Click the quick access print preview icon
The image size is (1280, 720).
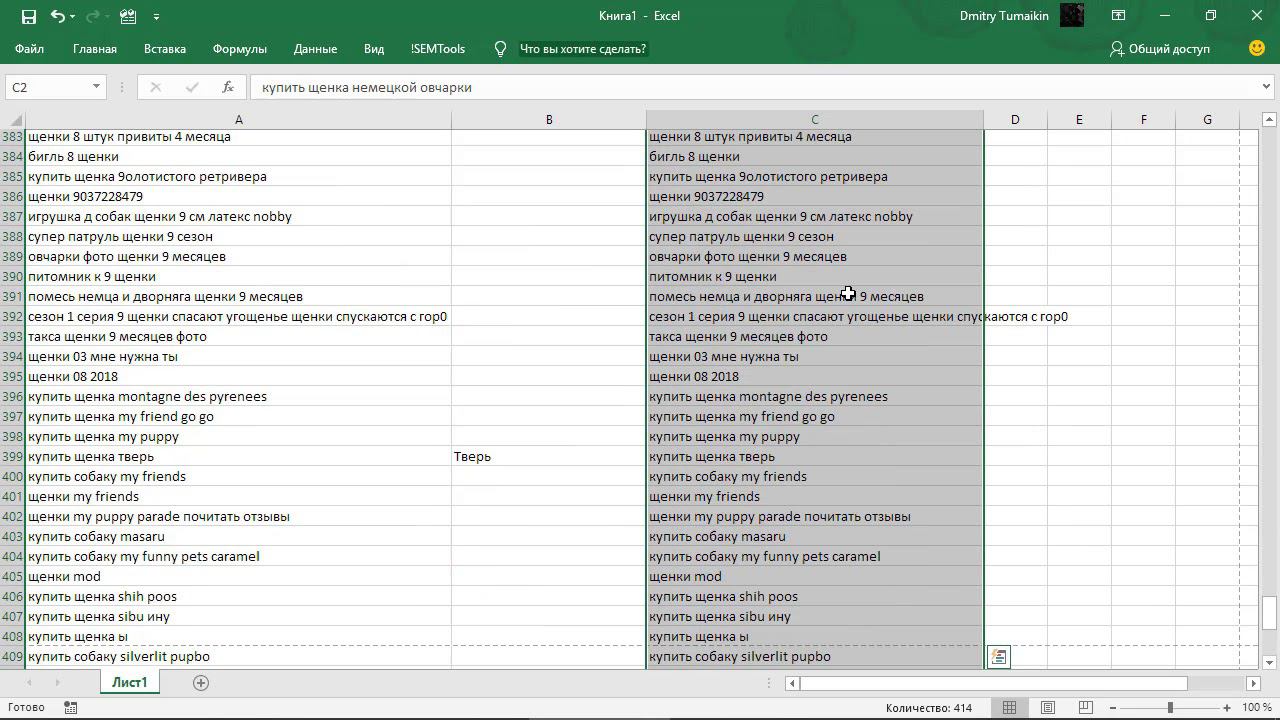[127, 16]
